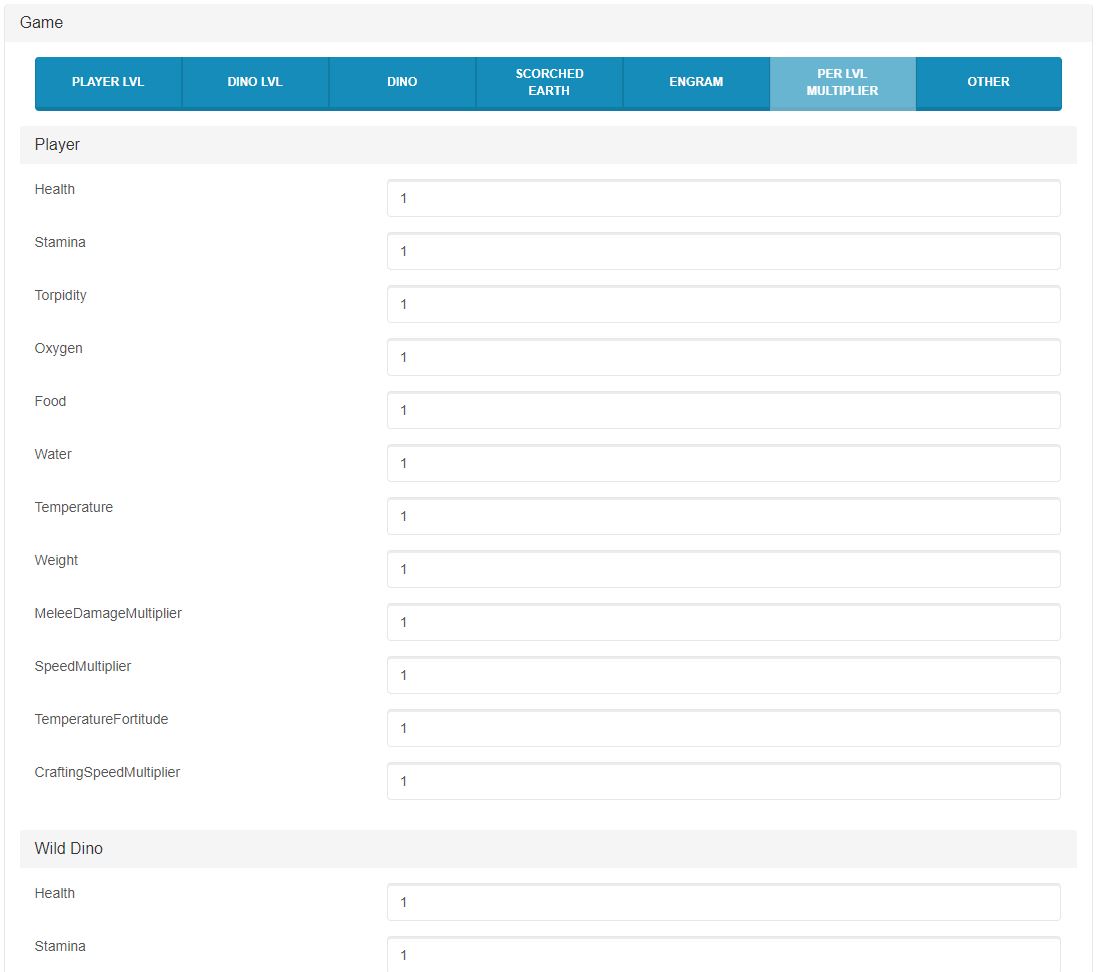Click the MeleeDamageMultiplier input field
Viewport: 1097px width, 972px height.
pos(723,623)
